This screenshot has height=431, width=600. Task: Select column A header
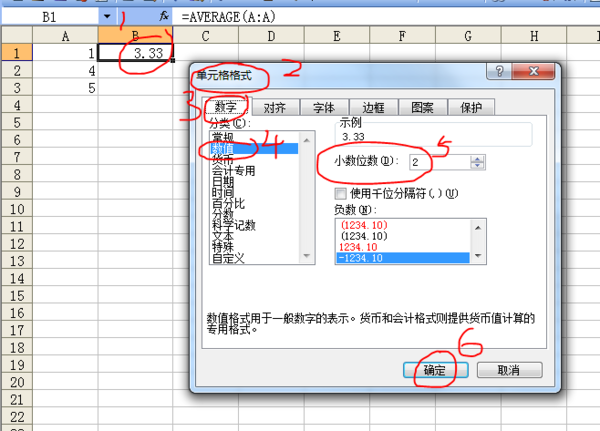[x=65, y=36]
